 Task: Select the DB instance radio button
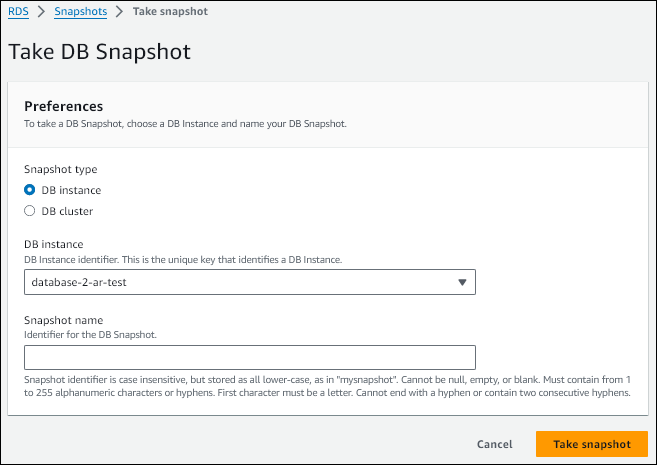(30, 190)
